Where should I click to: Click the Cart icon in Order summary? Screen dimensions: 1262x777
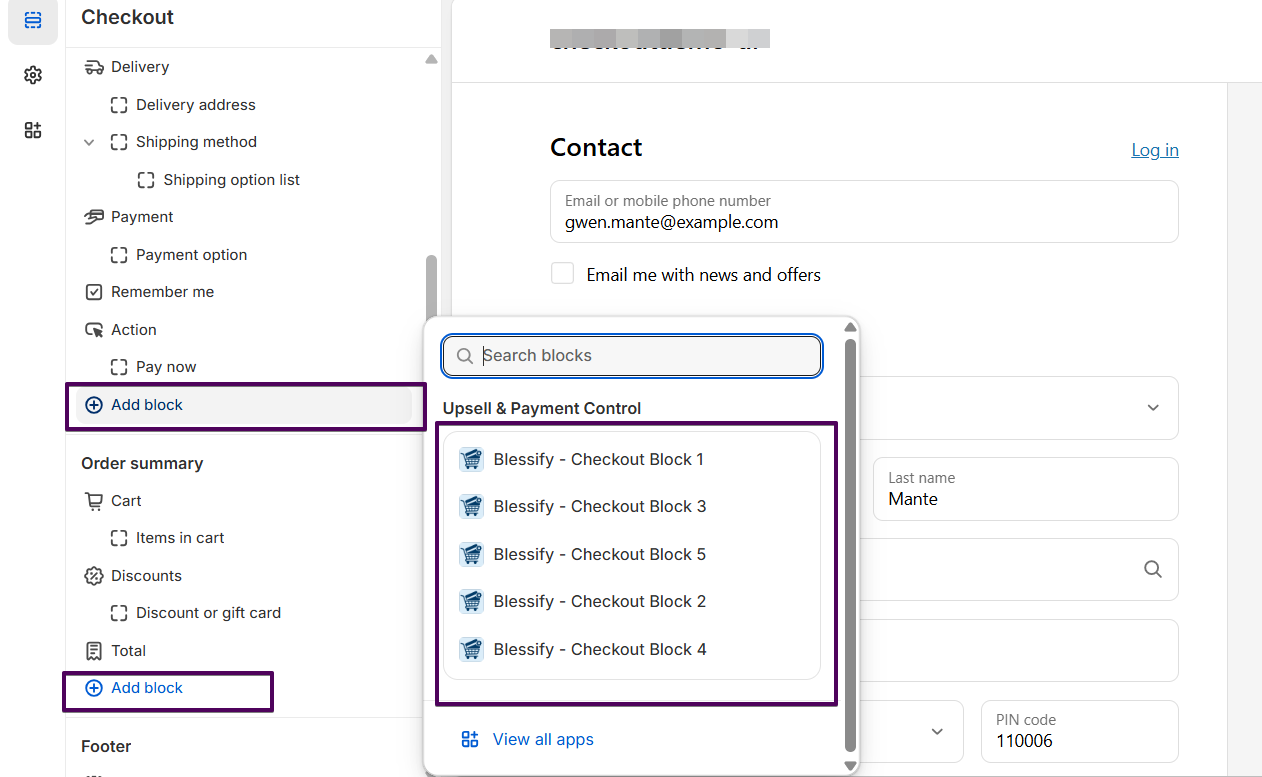coord(94,501)
